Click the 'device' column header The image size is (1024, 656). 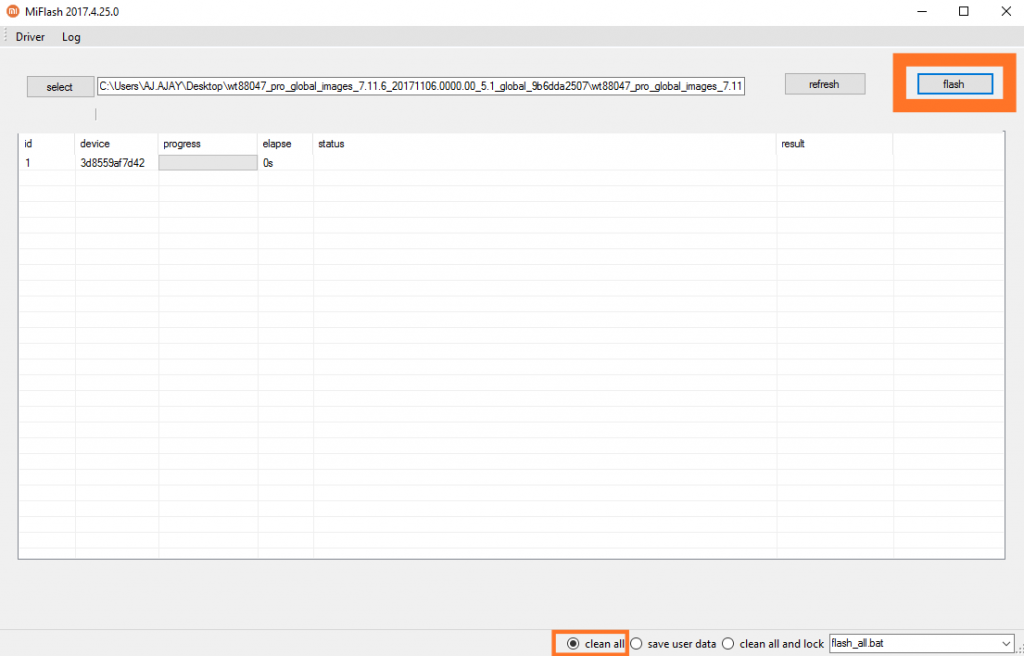pyautogui.click(x=117, y=144)
